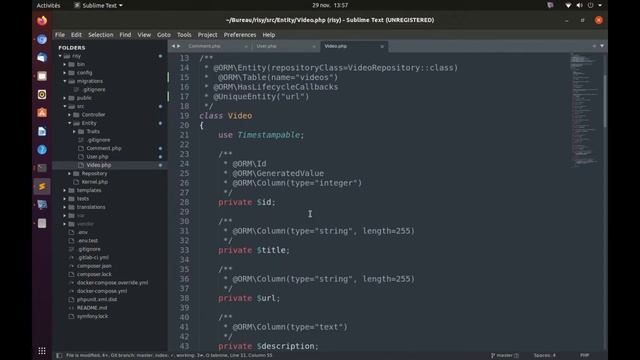Screen dimensions: 640x360
Task: Collapse the src folder
Action: coord(64,107)
